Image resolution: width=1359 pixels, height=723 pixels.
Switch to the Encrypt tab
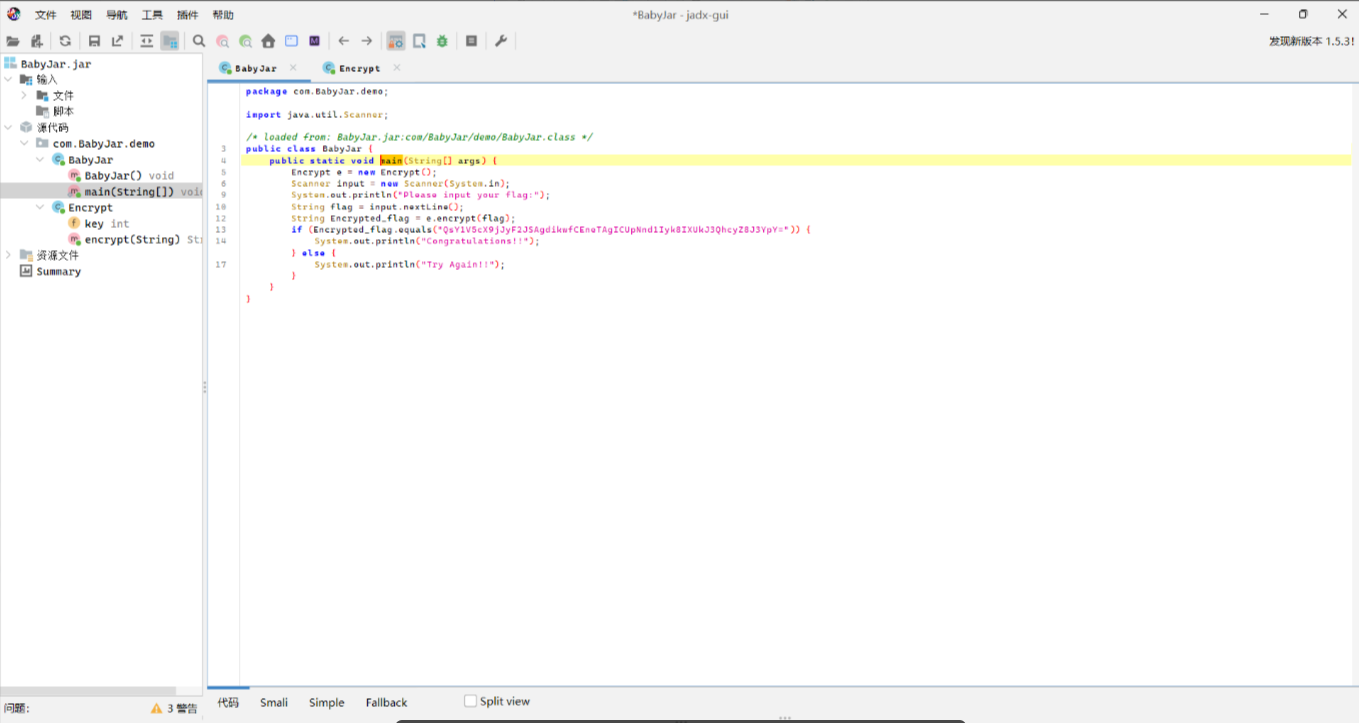pos(358,68)
